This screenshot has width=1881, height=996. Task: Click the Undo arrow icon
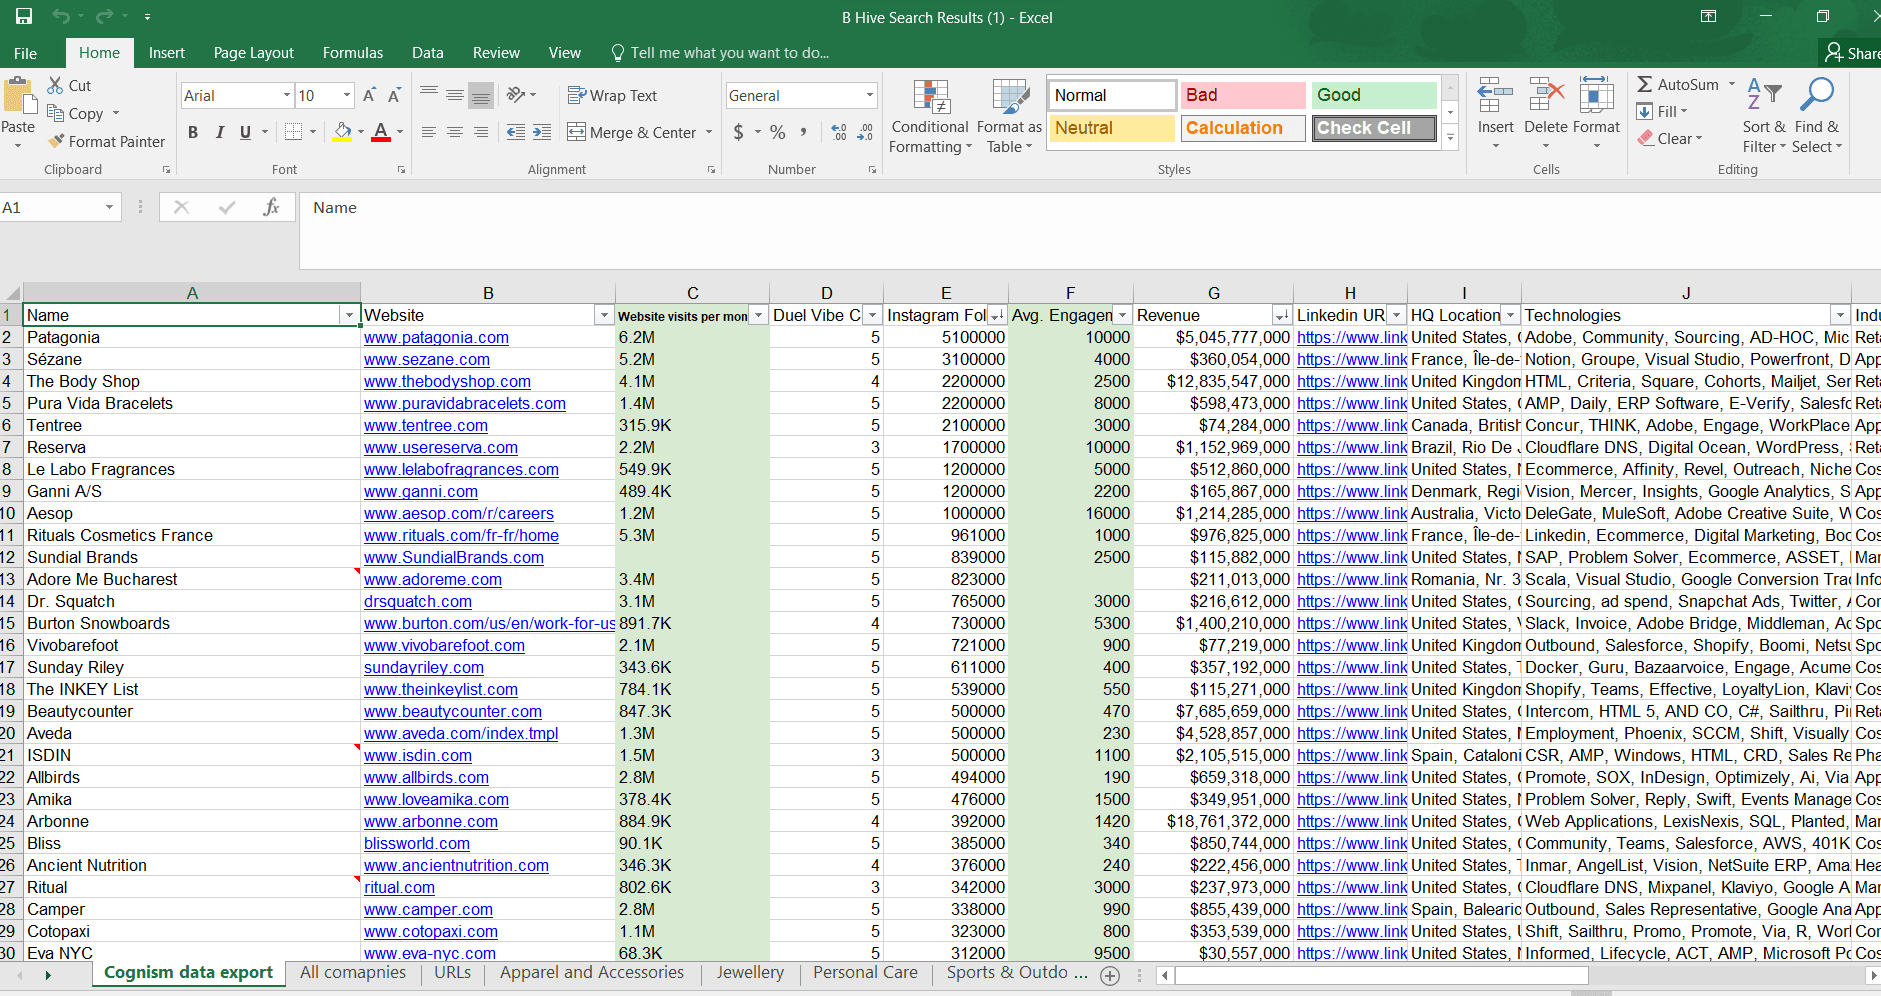[x=62, y=16]
